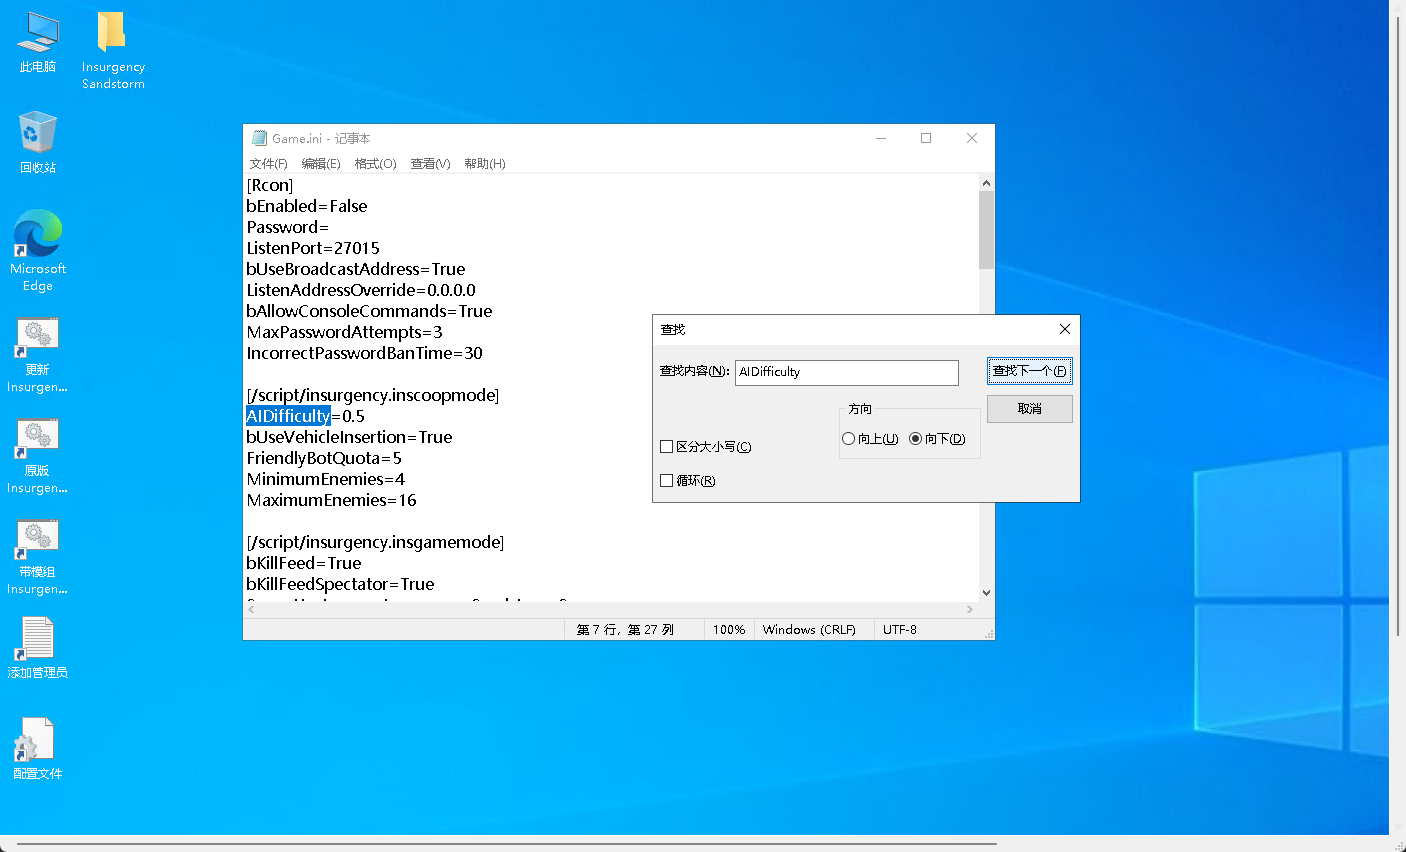Viewport: 1406px width, 852px height.
Task: Click the '第 7 行, 第 27 列' status entry
Action: (625, 630)
